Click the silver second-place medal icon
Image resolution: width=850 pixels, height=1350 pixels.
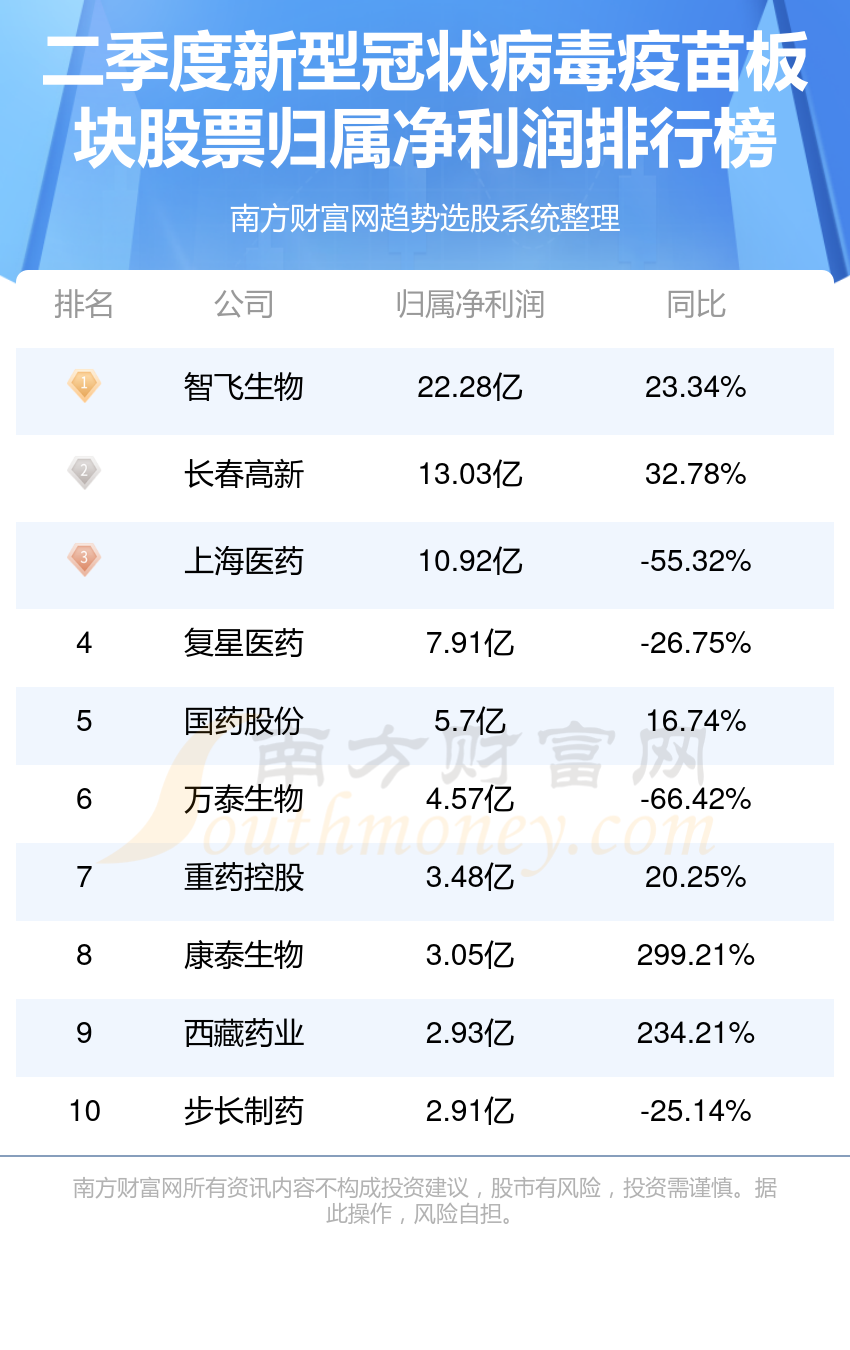point(84,473)
